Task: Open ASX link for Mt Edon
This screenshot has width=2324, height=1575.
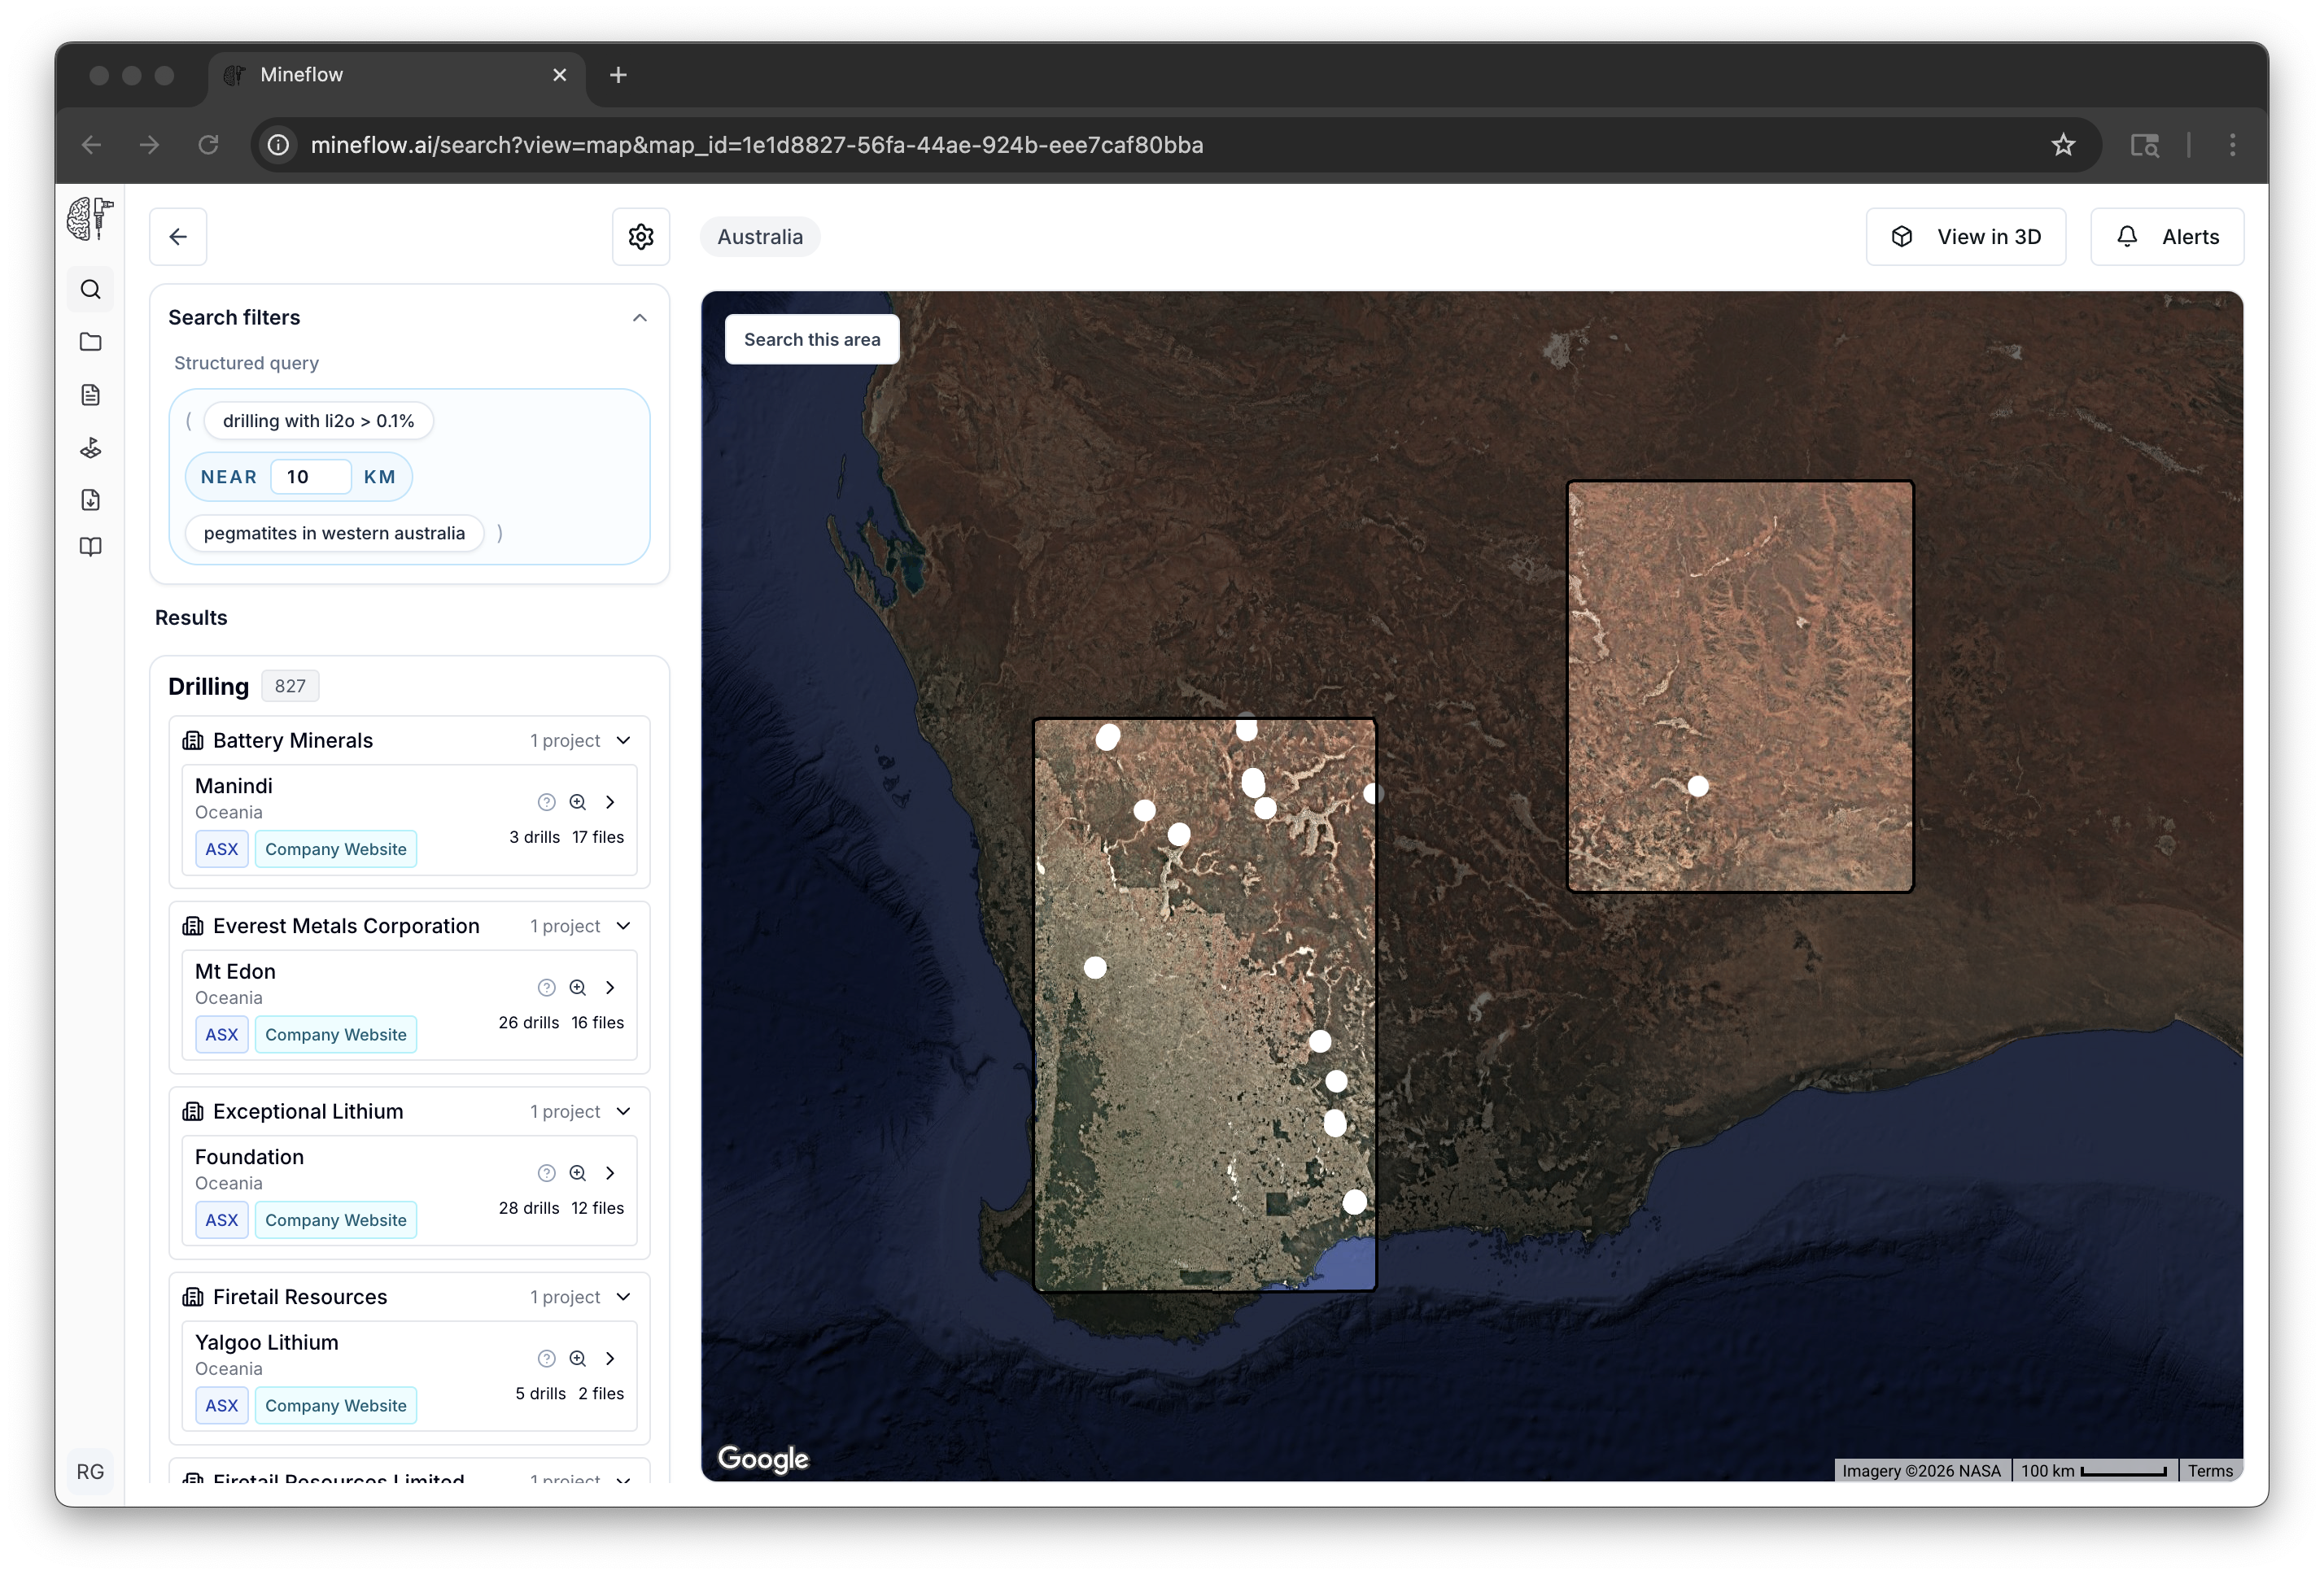Action: [221, 1035]
